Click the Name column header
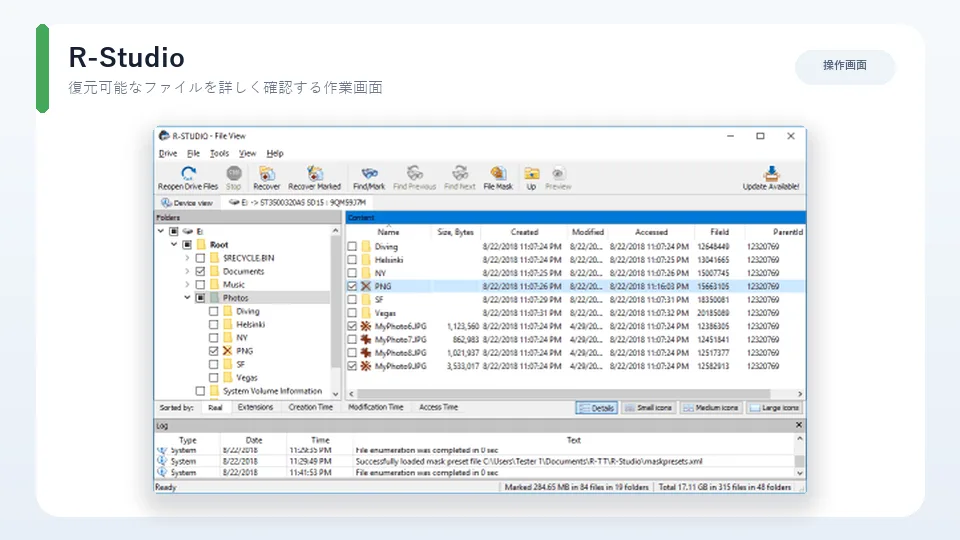960x540 pixels. coord(388,232)
